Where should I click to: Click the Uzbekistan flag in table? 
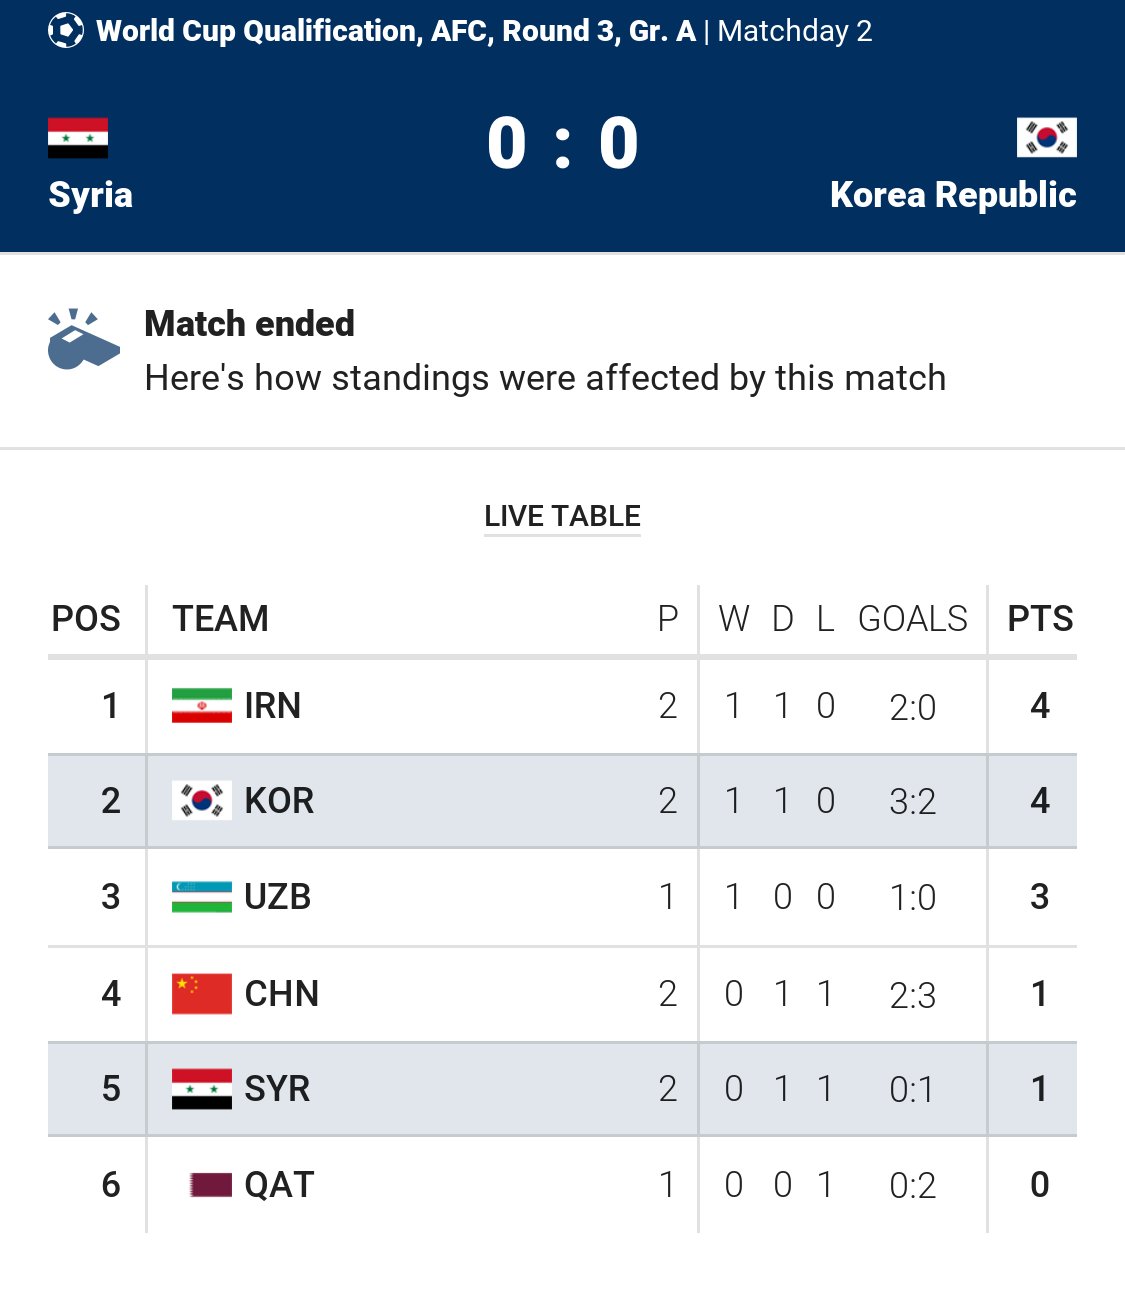(x=202, y=897)
